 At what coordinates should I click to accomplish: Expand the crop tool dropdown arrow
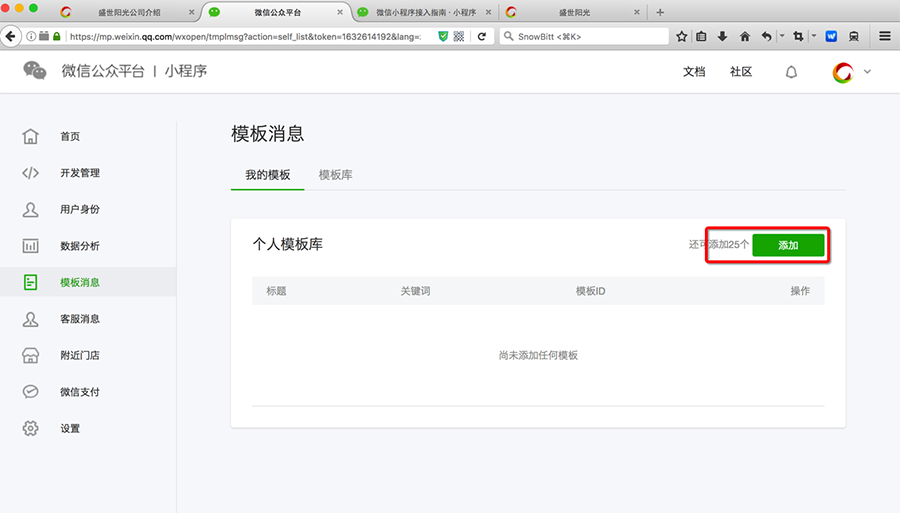(x=814, y=36)
